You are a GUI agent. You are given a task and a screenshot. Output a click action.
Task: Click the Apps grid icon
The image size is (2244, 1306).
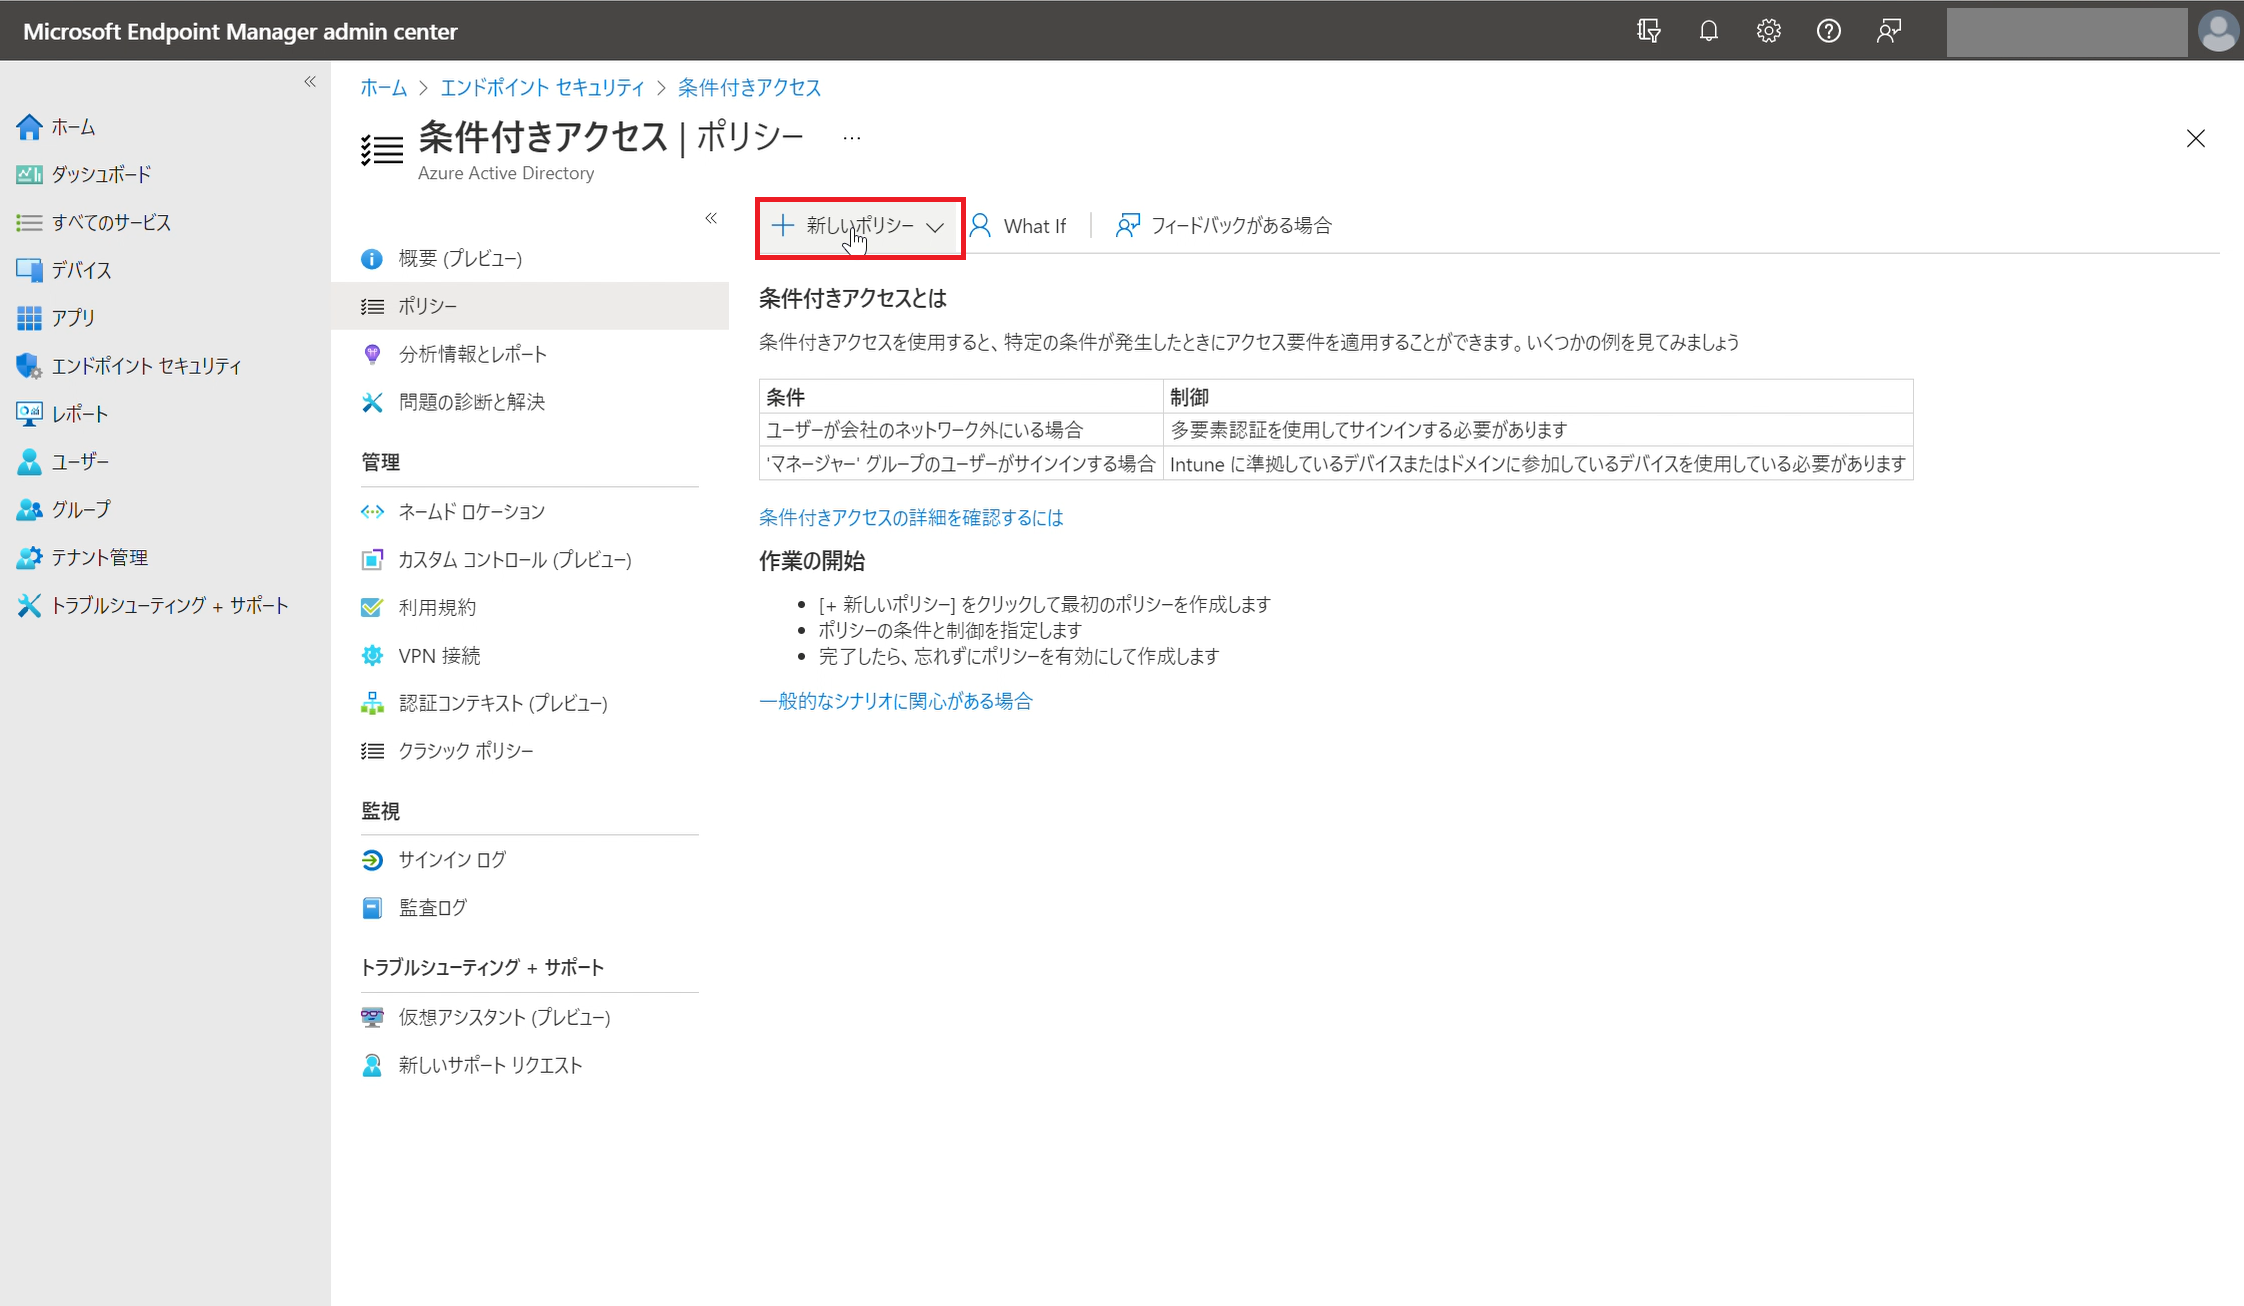[29, 318]
